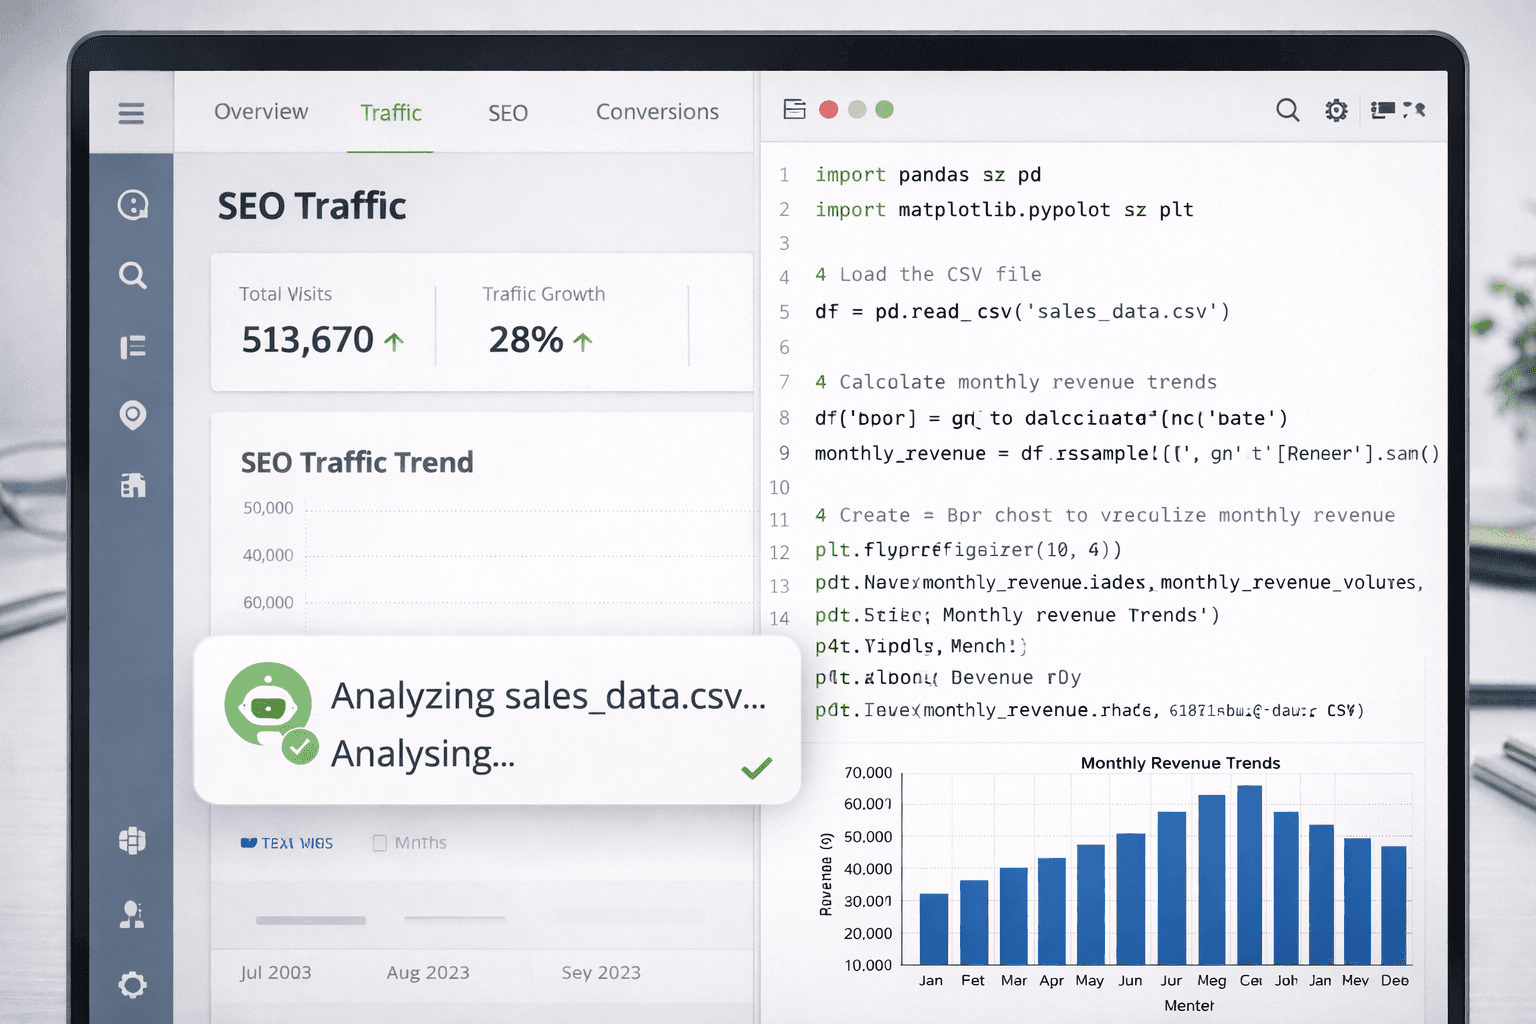The image size is (1536, 1024).
Task: Click the chat bubble sidebar icon
Action: pos(133,205)
